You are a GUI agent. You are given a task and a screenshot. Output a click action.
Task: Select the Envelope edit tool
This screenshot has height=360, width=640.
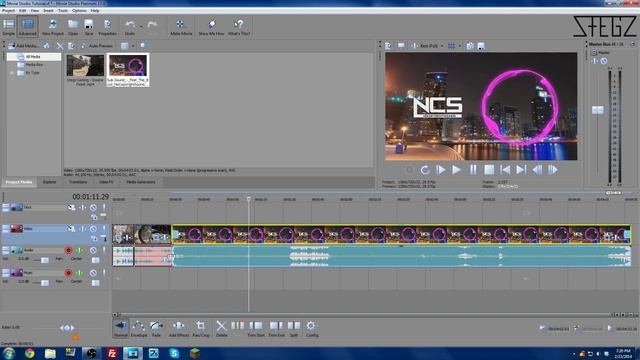coord(139,329)
